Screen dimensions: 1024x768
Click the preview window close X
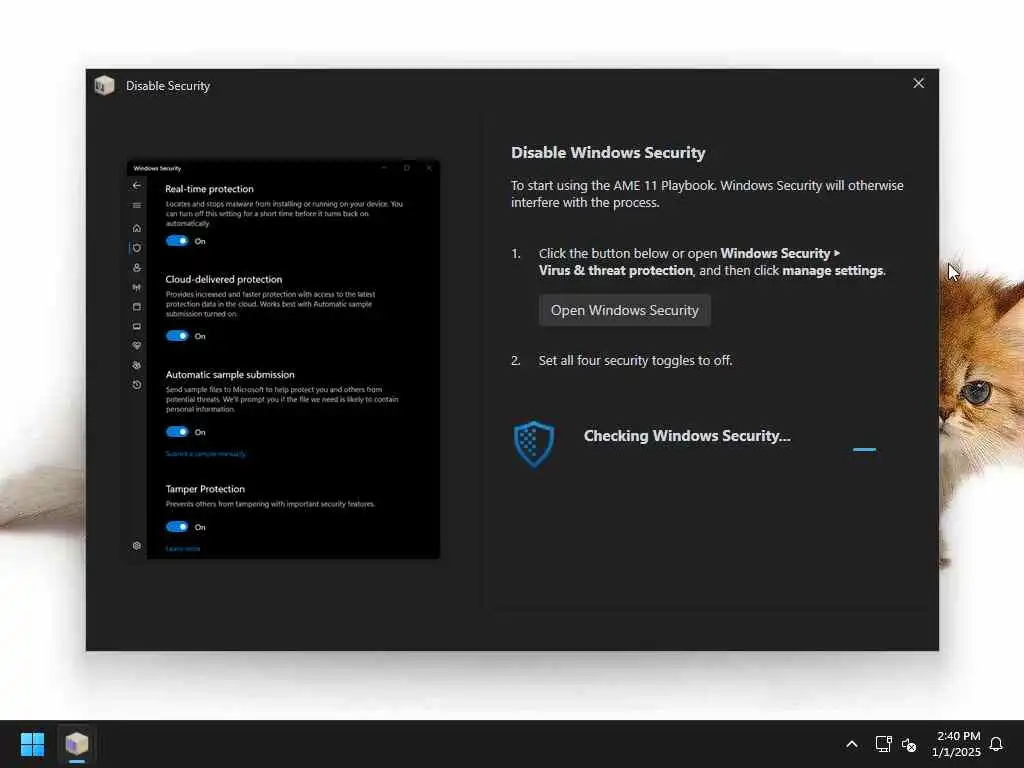tap(429, 168)
